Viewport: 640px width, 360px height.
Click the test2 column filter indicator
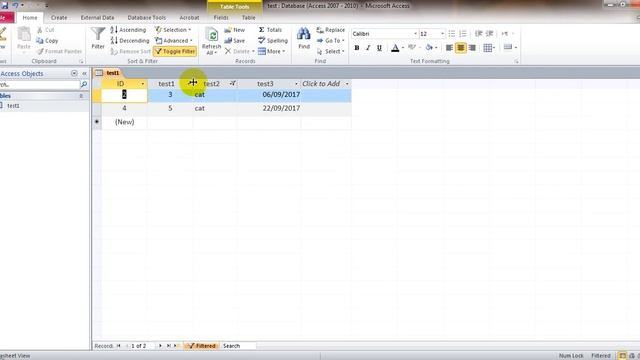(x=232, y=83)
